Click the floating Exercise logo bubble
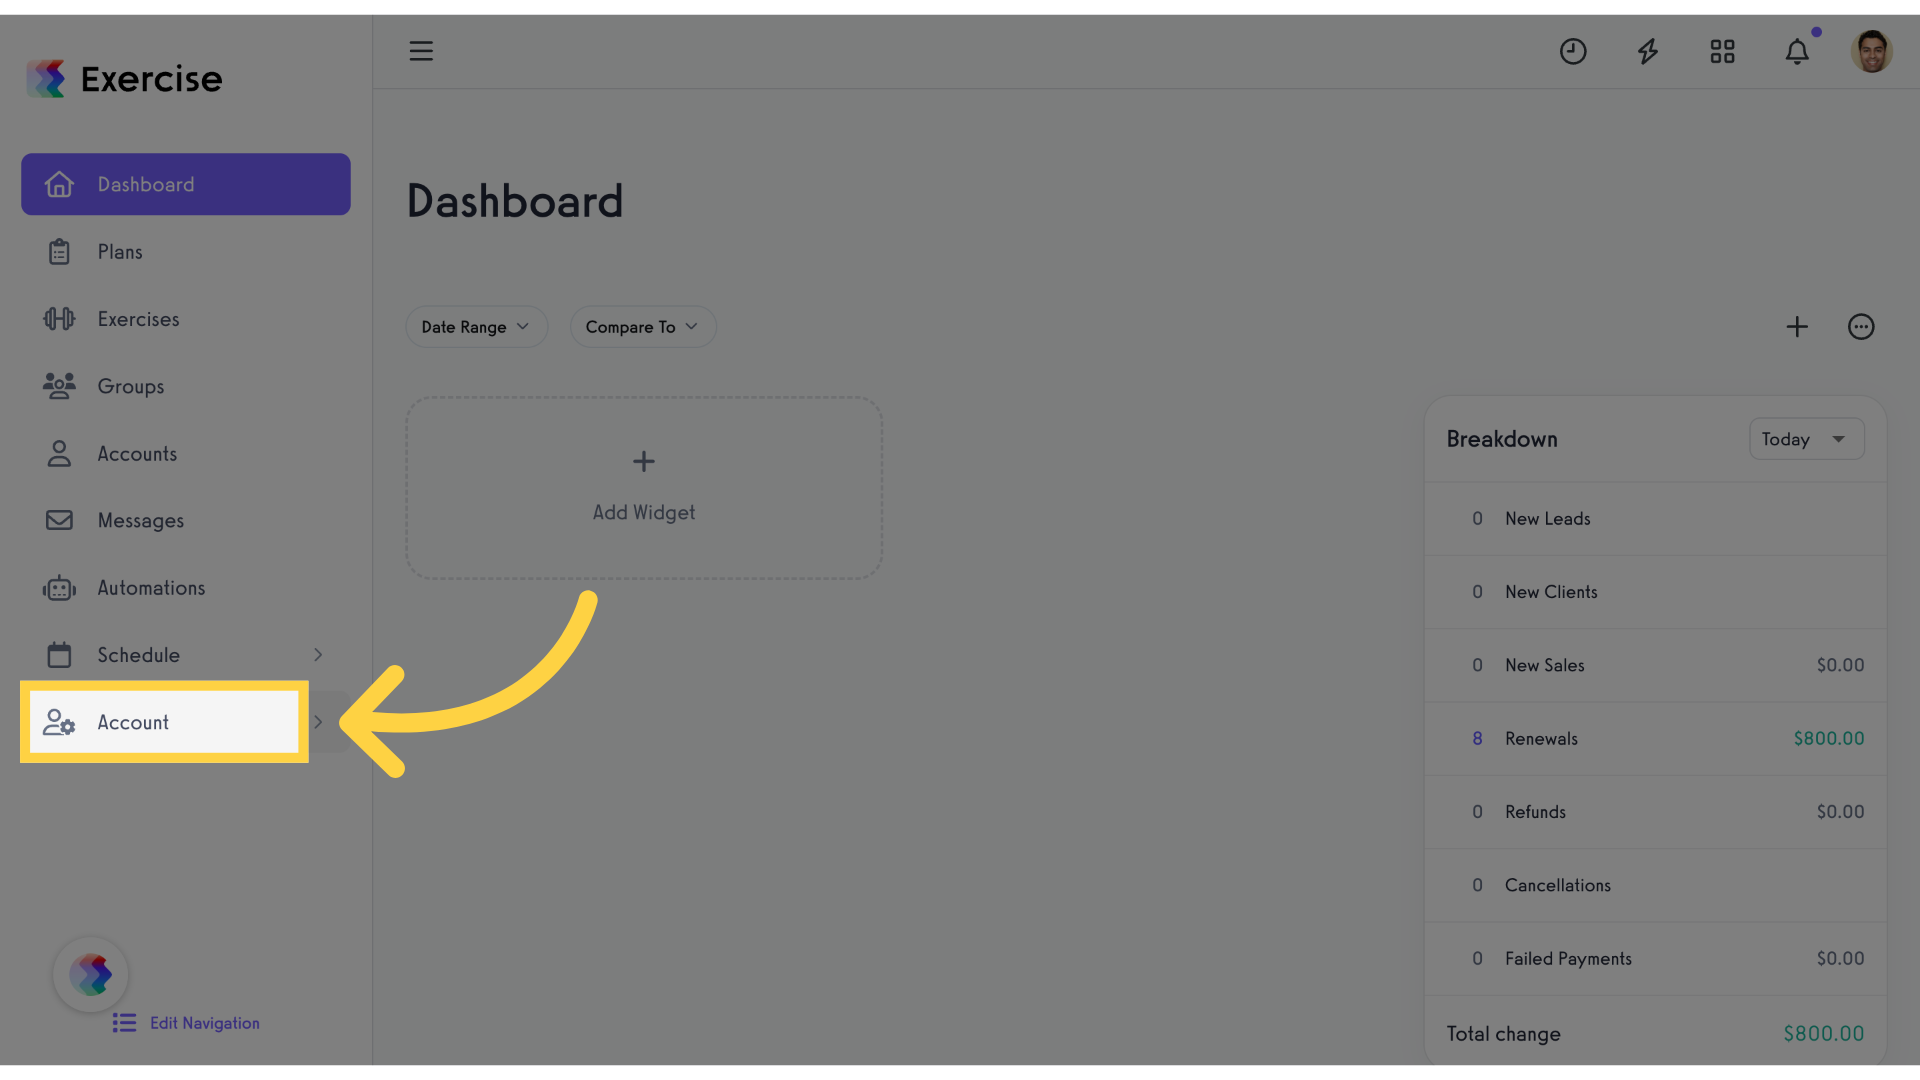This screenshot has width=1920, height=1080. pyautogui.click(x=91, y=974)
